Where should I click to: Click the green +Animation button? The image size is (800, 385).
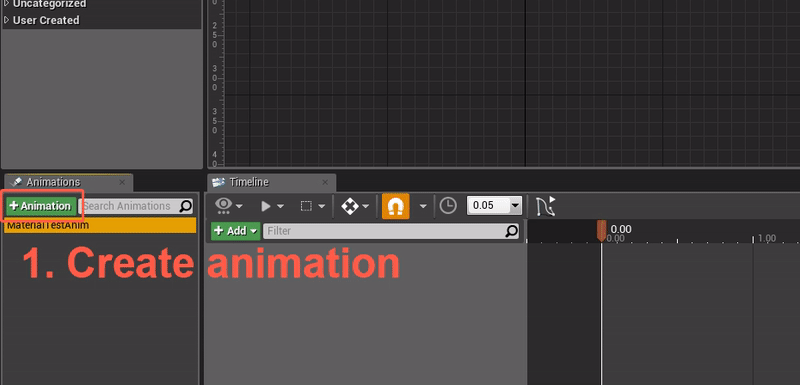(41, 206)
